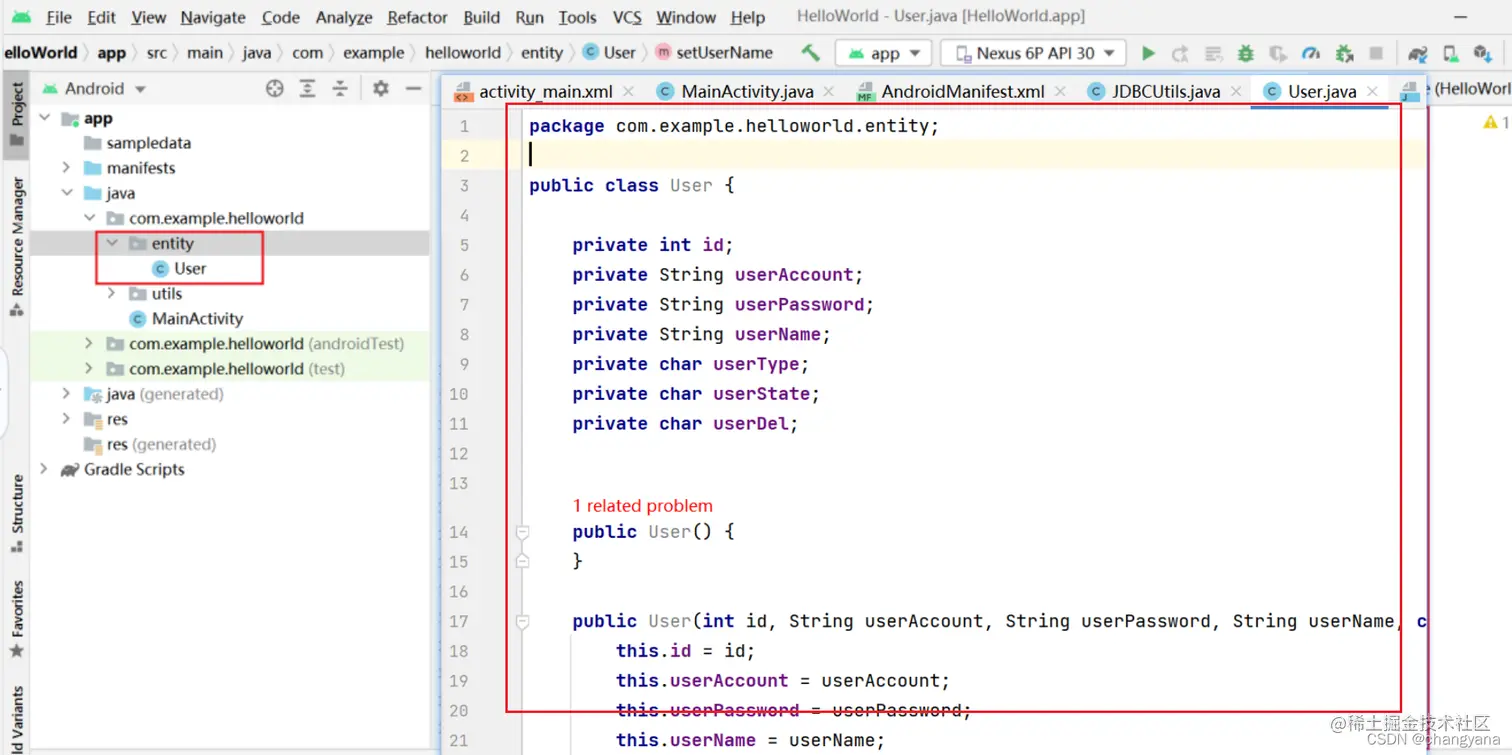Expand the manifests folder
This screenshot has height=755, width=1512.
tap(66, 168)
